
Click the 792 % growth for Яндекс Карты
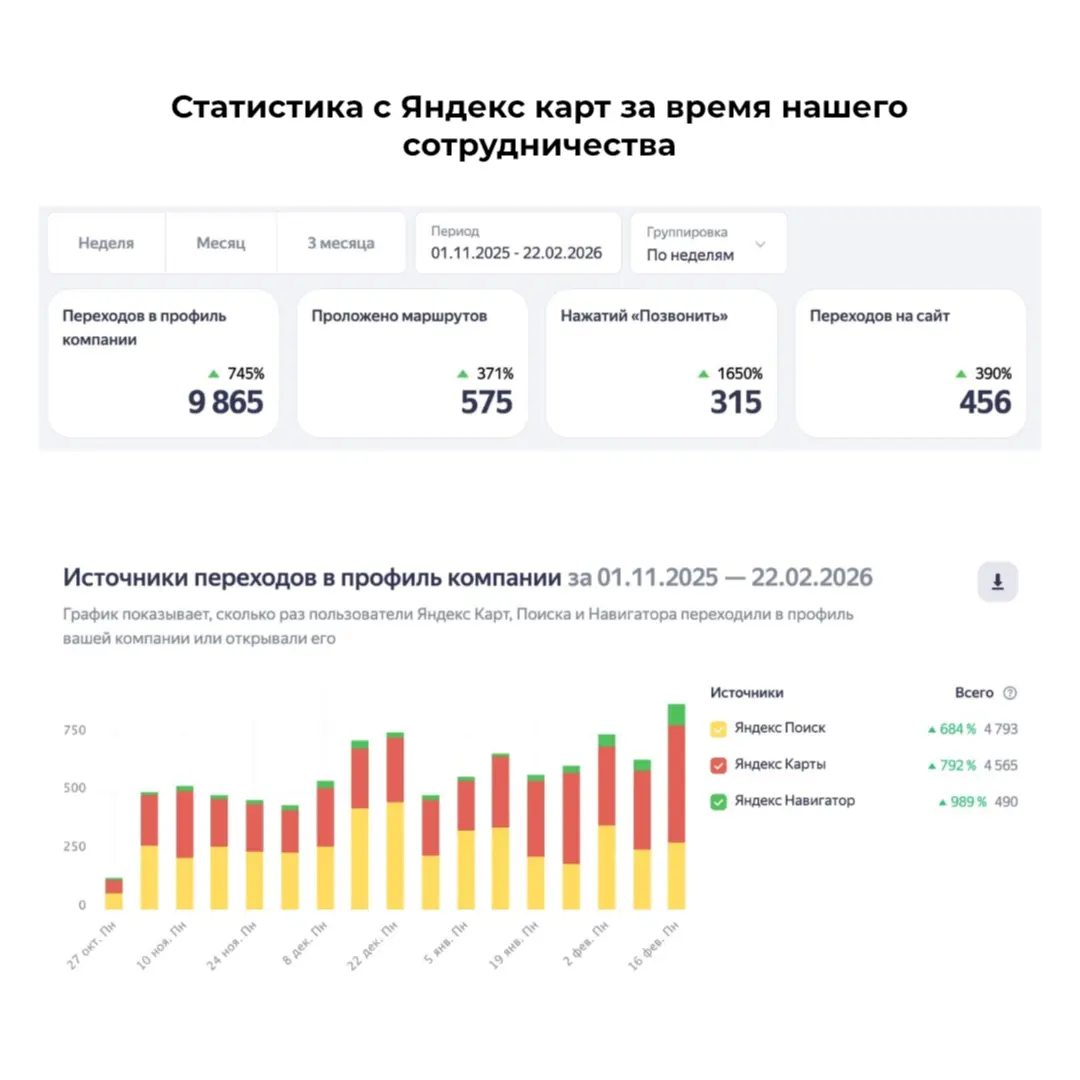952,765
